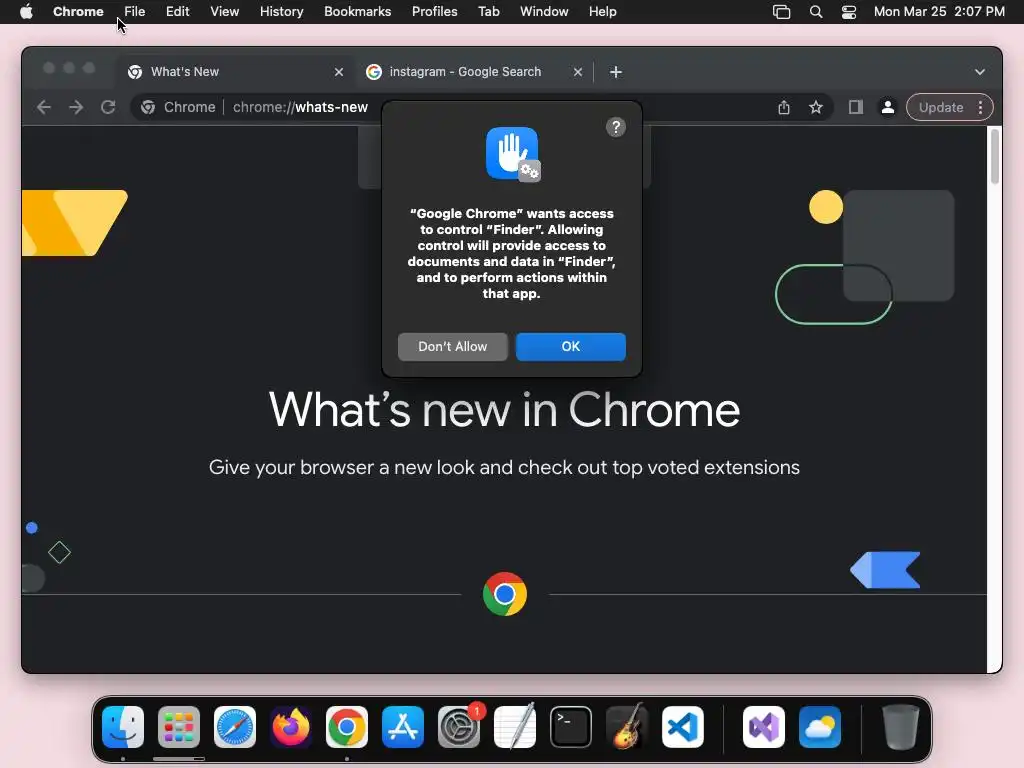Image resolution: width=1024 pixels, height=768 pixels.
Task: Click the What's new in Chrome heading
Action: (504, 410)
